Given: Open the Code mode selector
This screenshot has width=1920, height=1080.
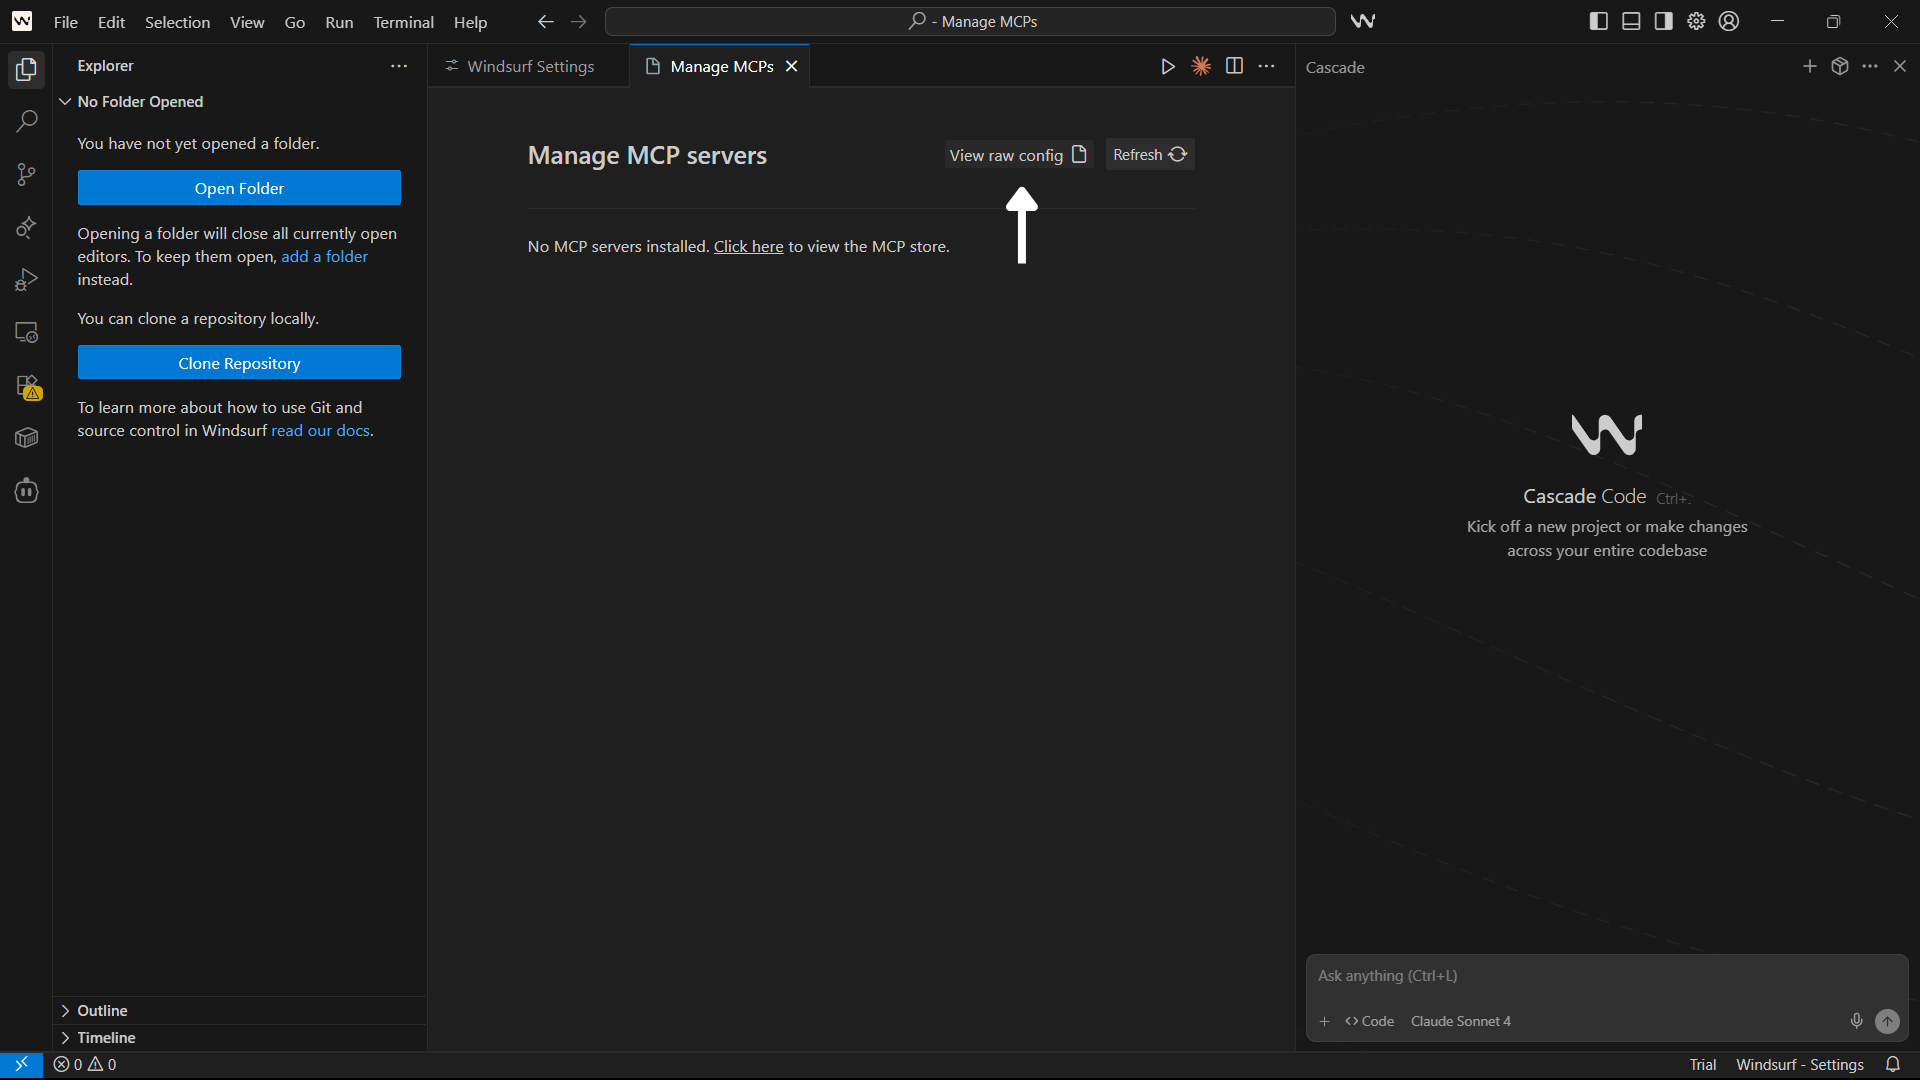Looking at the screenshot, I should coord(1369,1021).
